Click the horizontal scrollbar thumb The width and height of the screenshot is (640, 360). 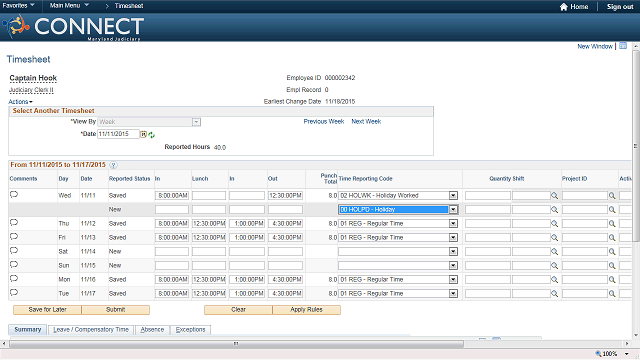(236, 344)
